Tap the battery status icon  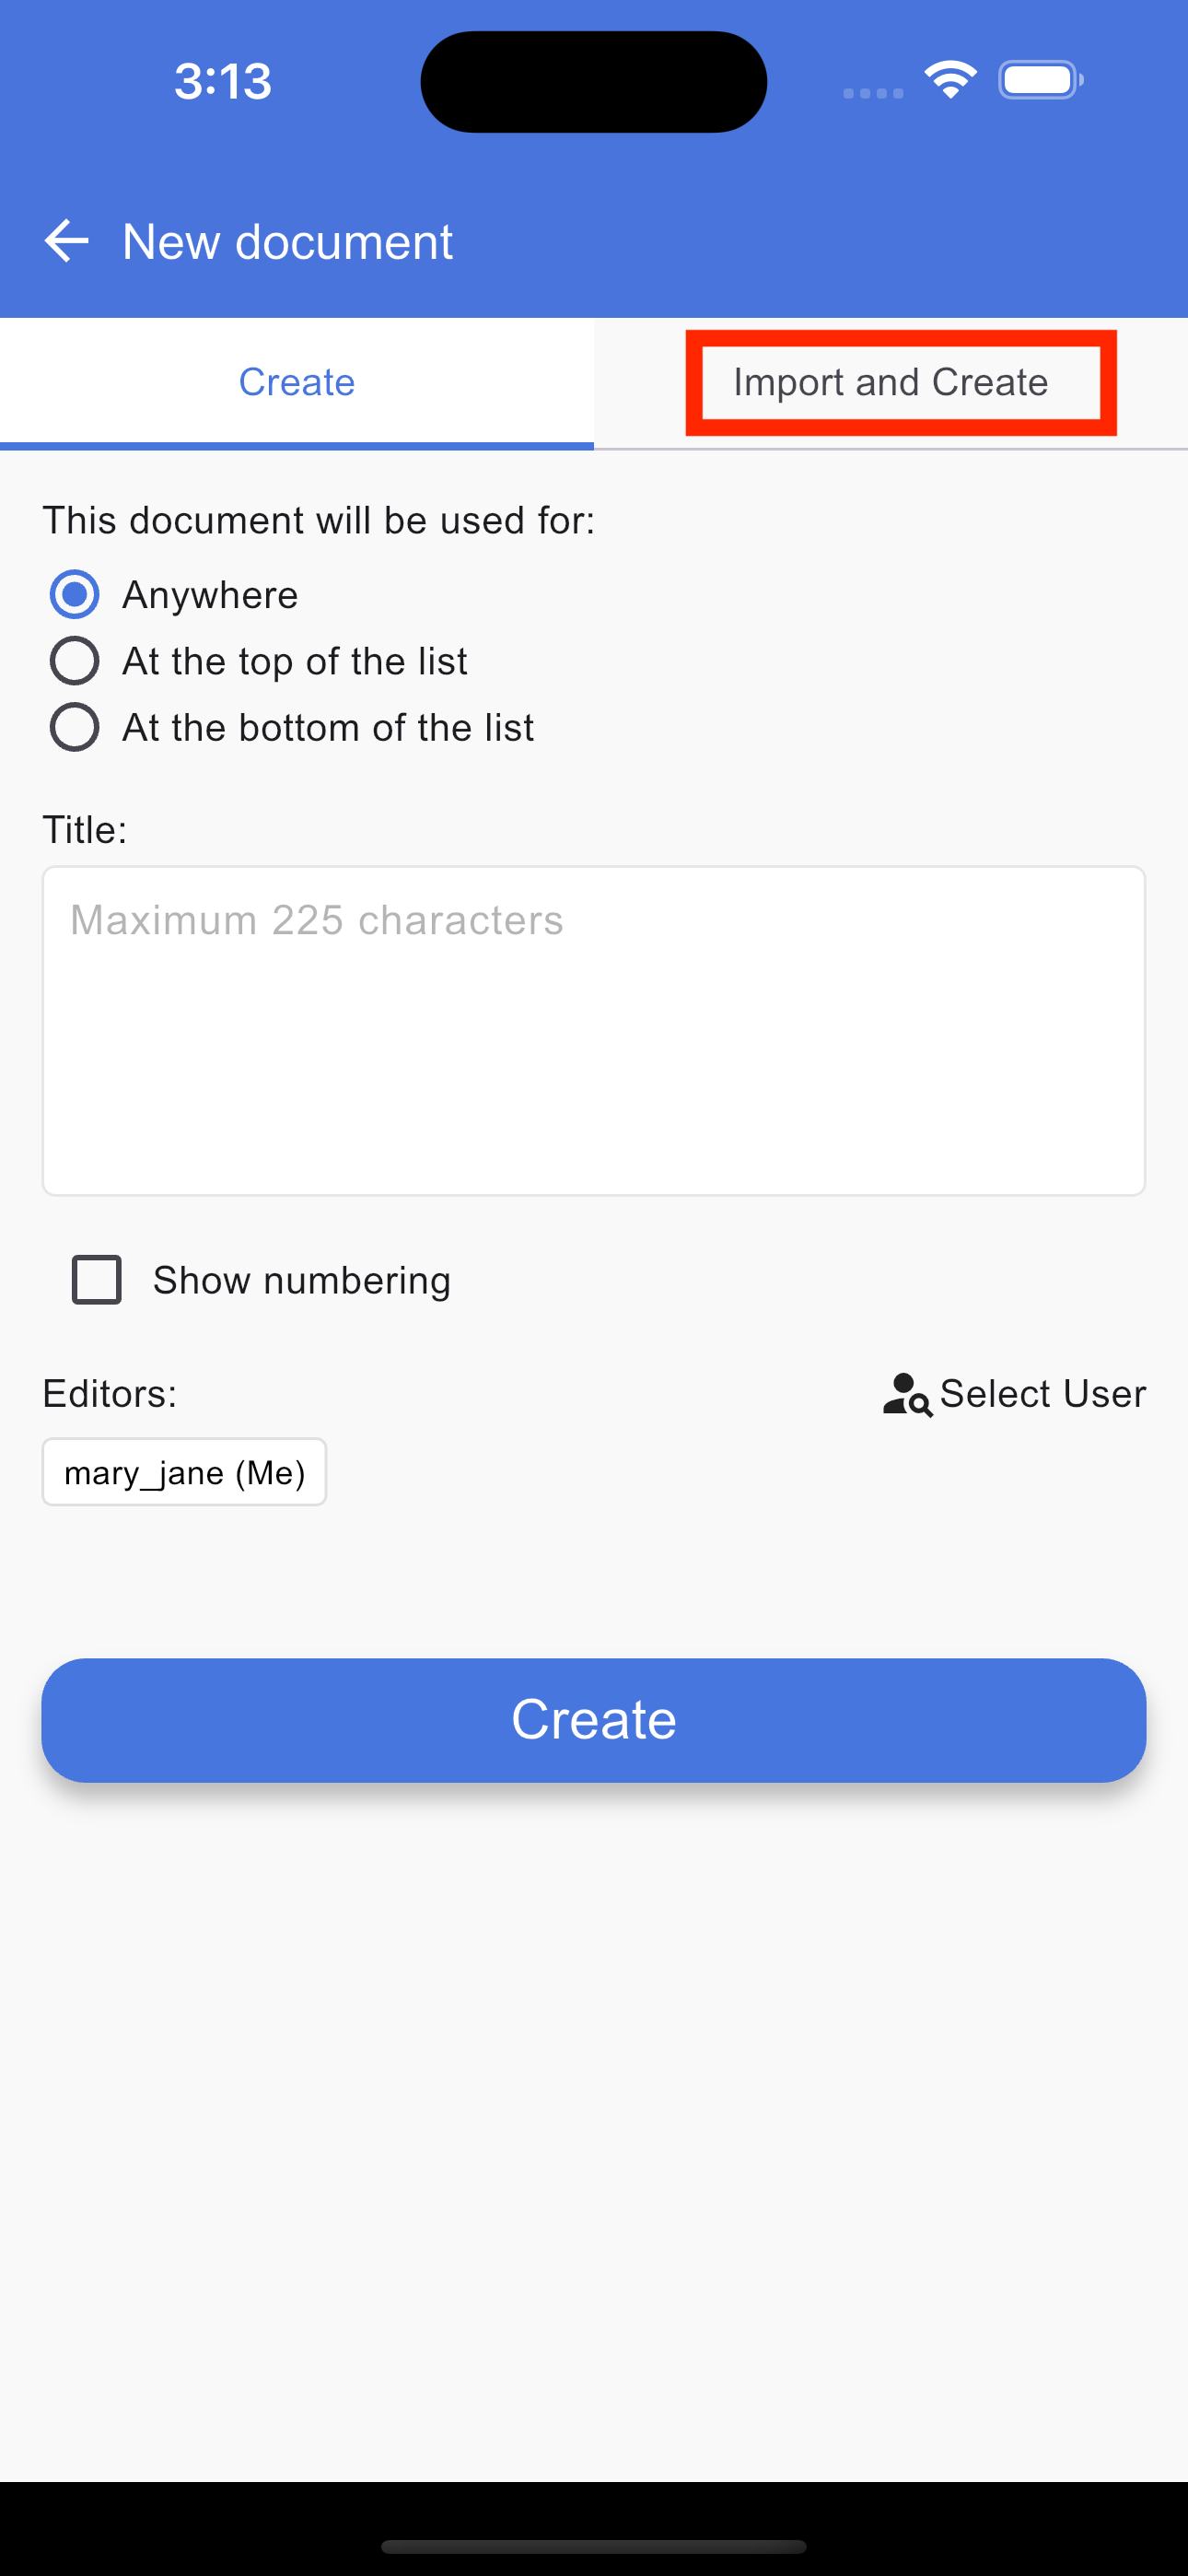click(x=1040, y=80)
